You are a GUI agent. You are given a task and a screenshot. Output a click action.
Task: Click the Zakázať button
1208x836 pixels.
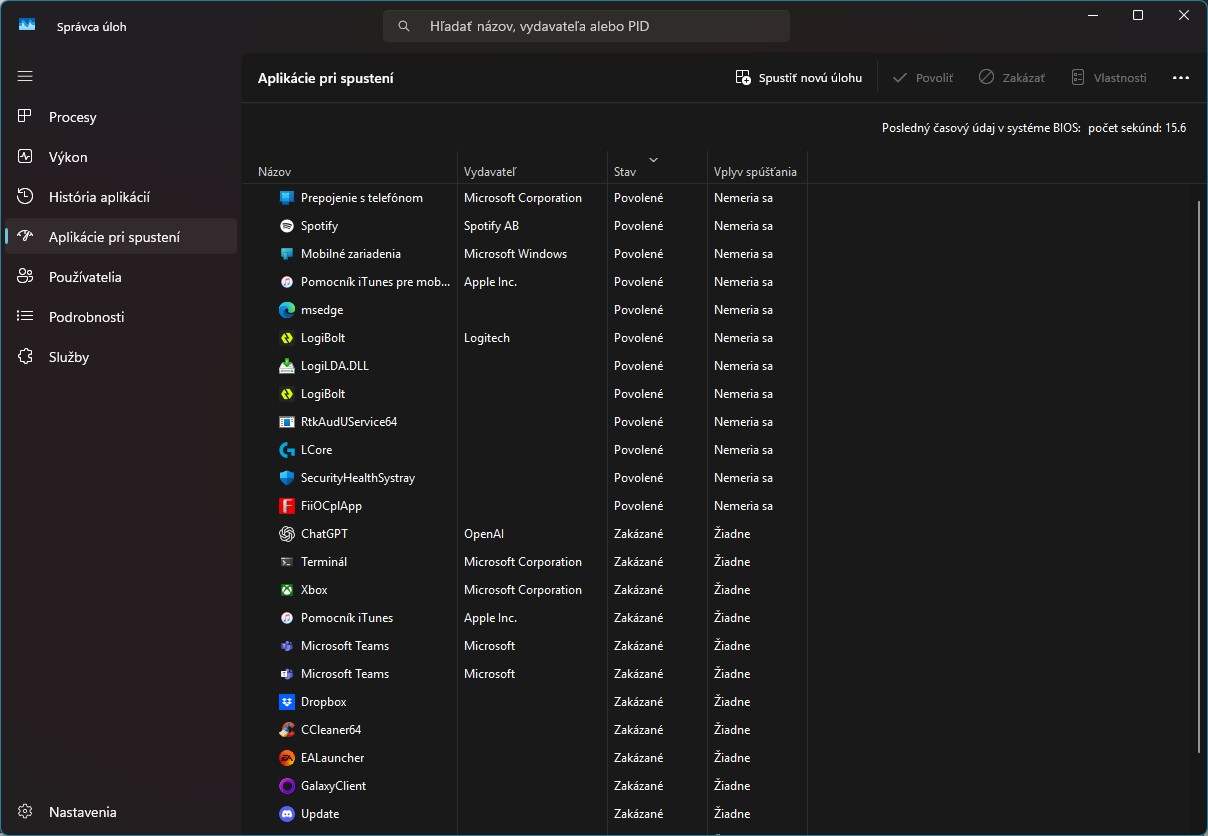click(1011, 78)
